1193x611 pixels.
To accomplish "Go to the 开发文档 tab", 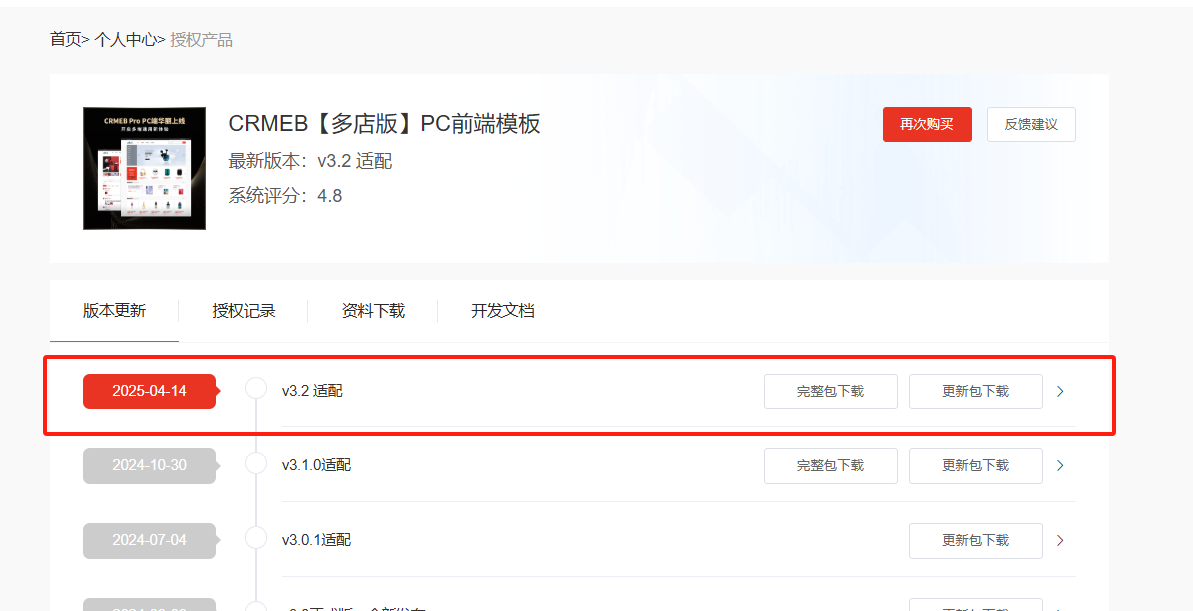I will 502,310.
